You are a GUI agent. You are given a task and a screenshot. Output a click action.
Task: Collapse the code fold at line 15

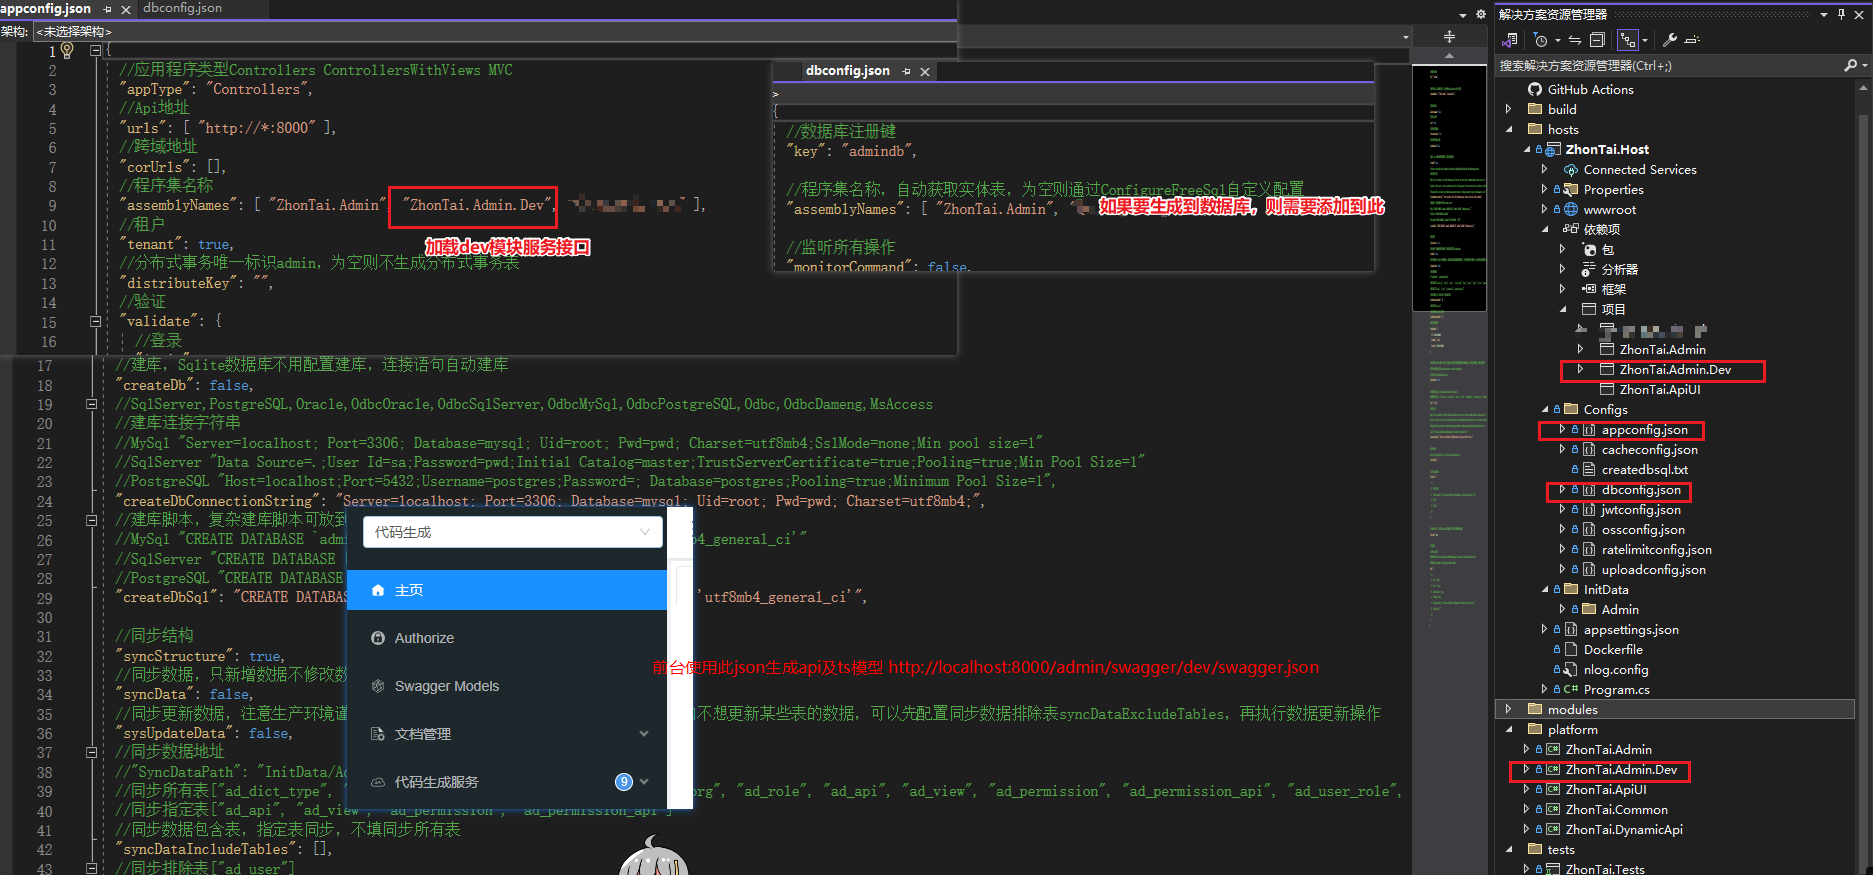pyautogui.click(x=96, y=322)
